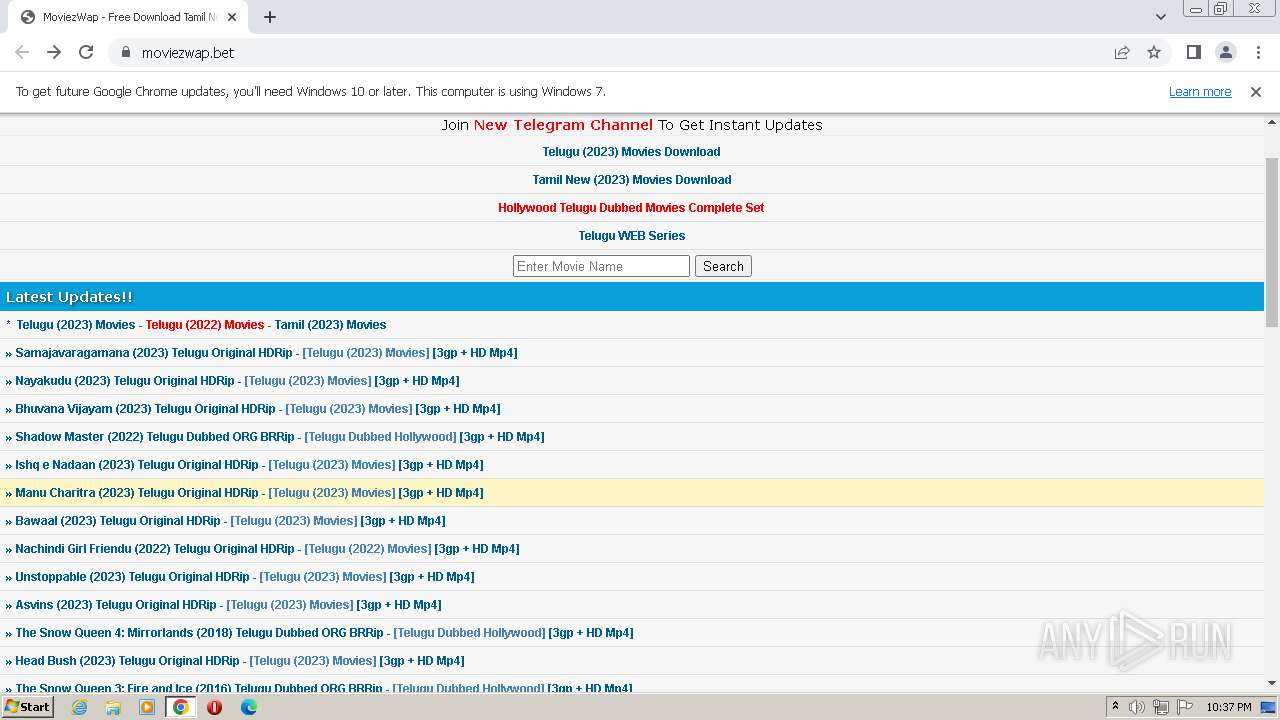
Task: Open Bhuvana Vijayam (2023) movie link
Action: [145, 409]
